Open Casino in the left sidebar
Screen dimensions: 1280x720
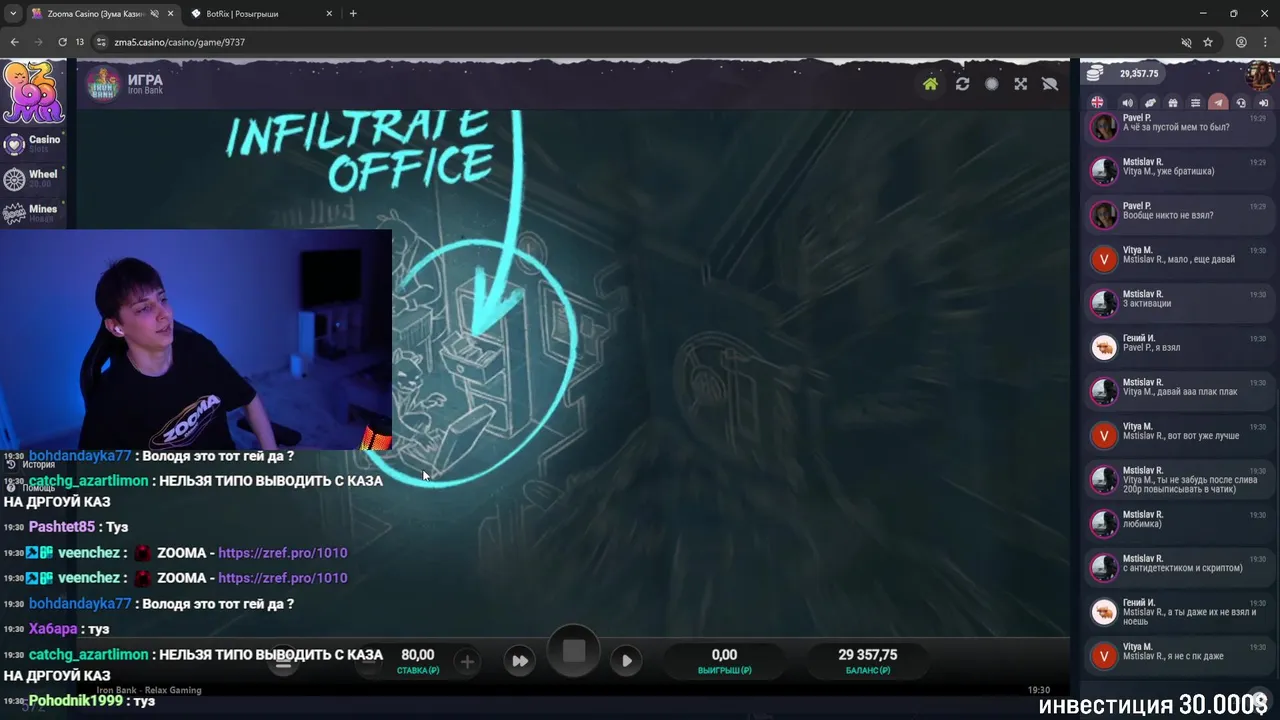coord(33,144)
